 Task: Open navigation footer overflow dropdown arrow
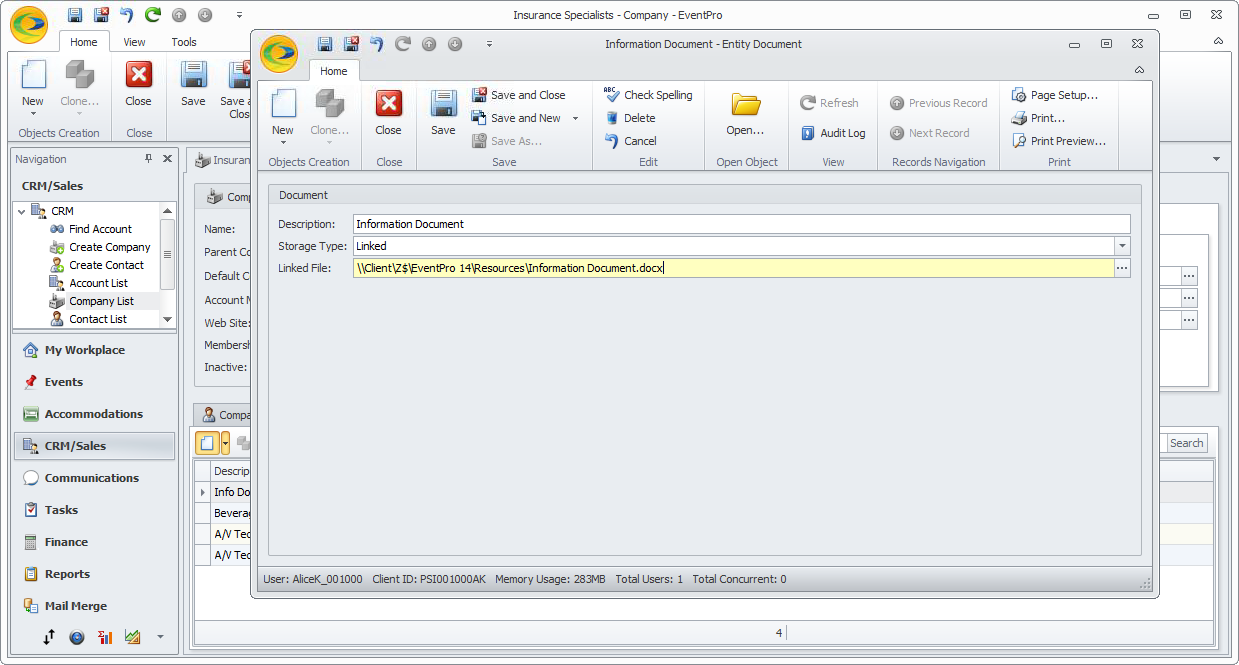tap(159, 637)
